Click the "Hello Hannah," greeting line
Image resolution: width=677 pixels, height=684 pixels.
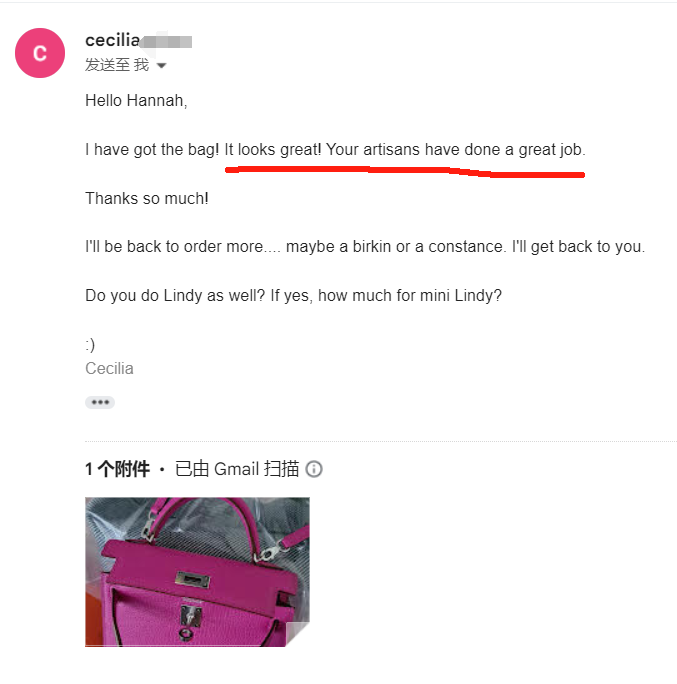click(x=136, y=101)
